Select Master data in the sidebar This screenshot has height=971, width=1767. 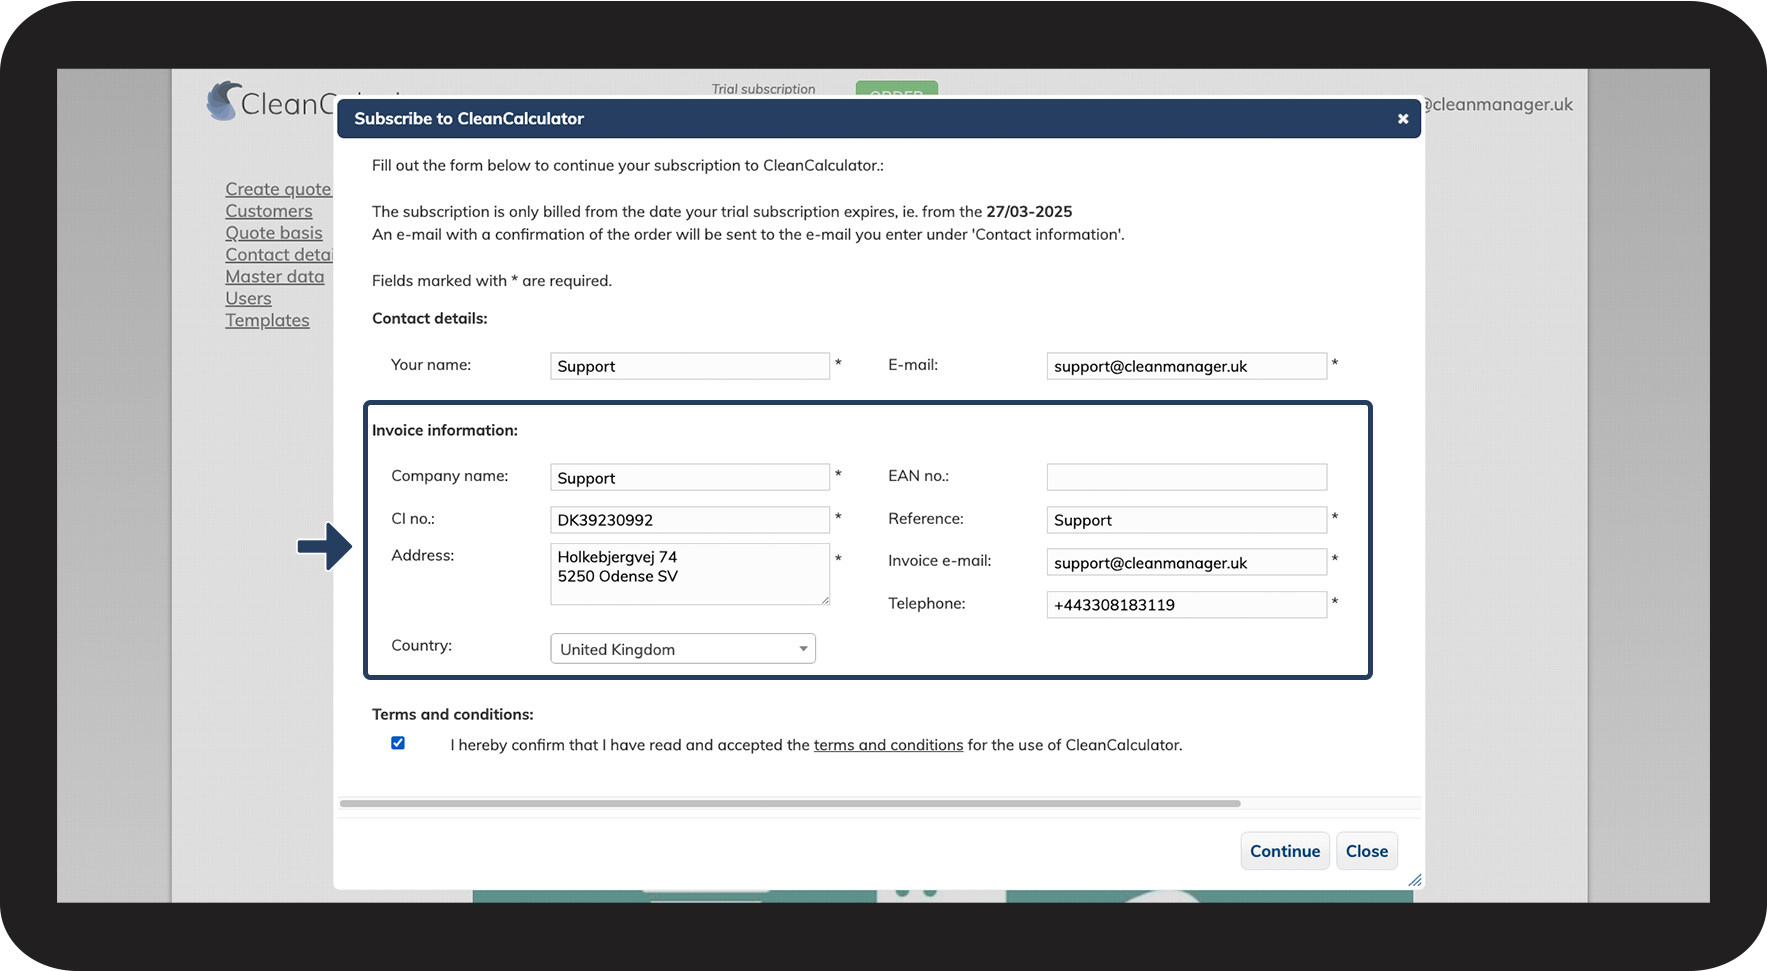pos(275,277)
